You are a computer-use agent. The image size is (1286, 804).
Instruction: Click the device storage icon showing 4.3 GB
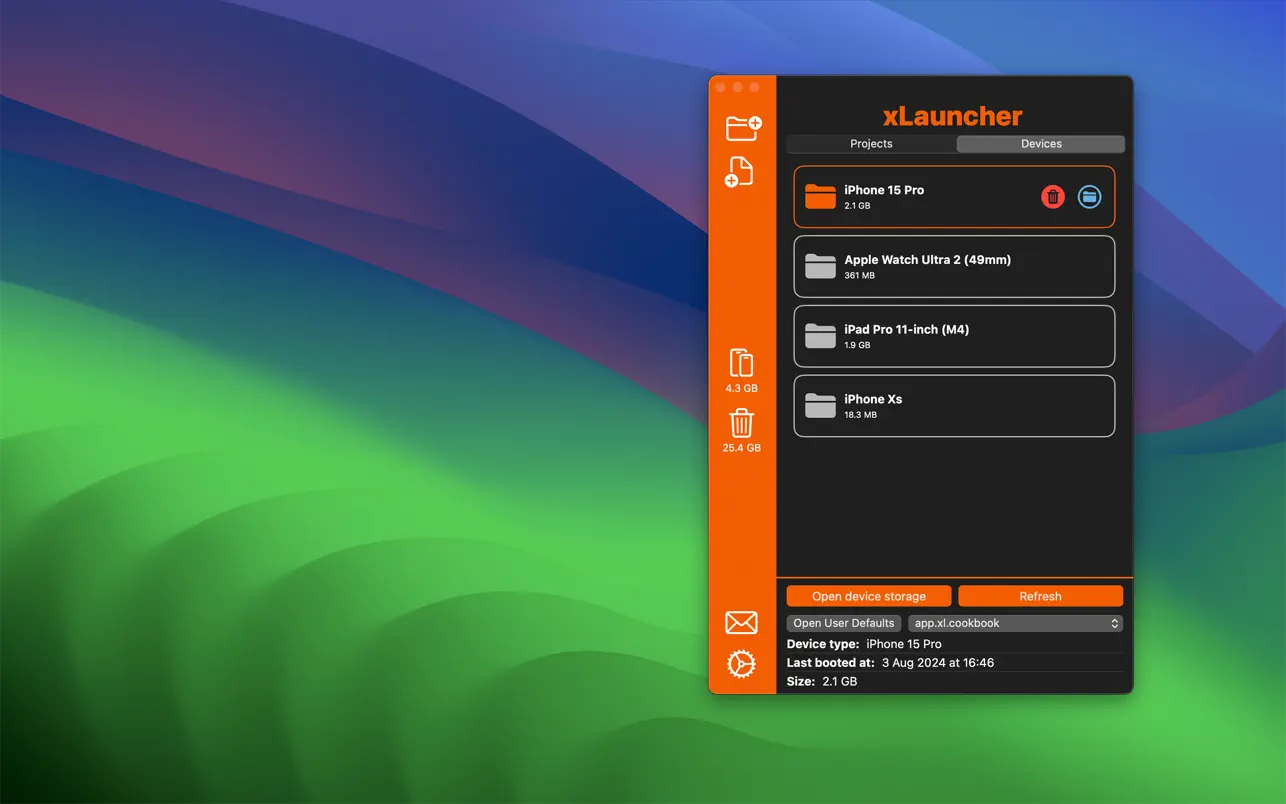(x=740, y=364)
